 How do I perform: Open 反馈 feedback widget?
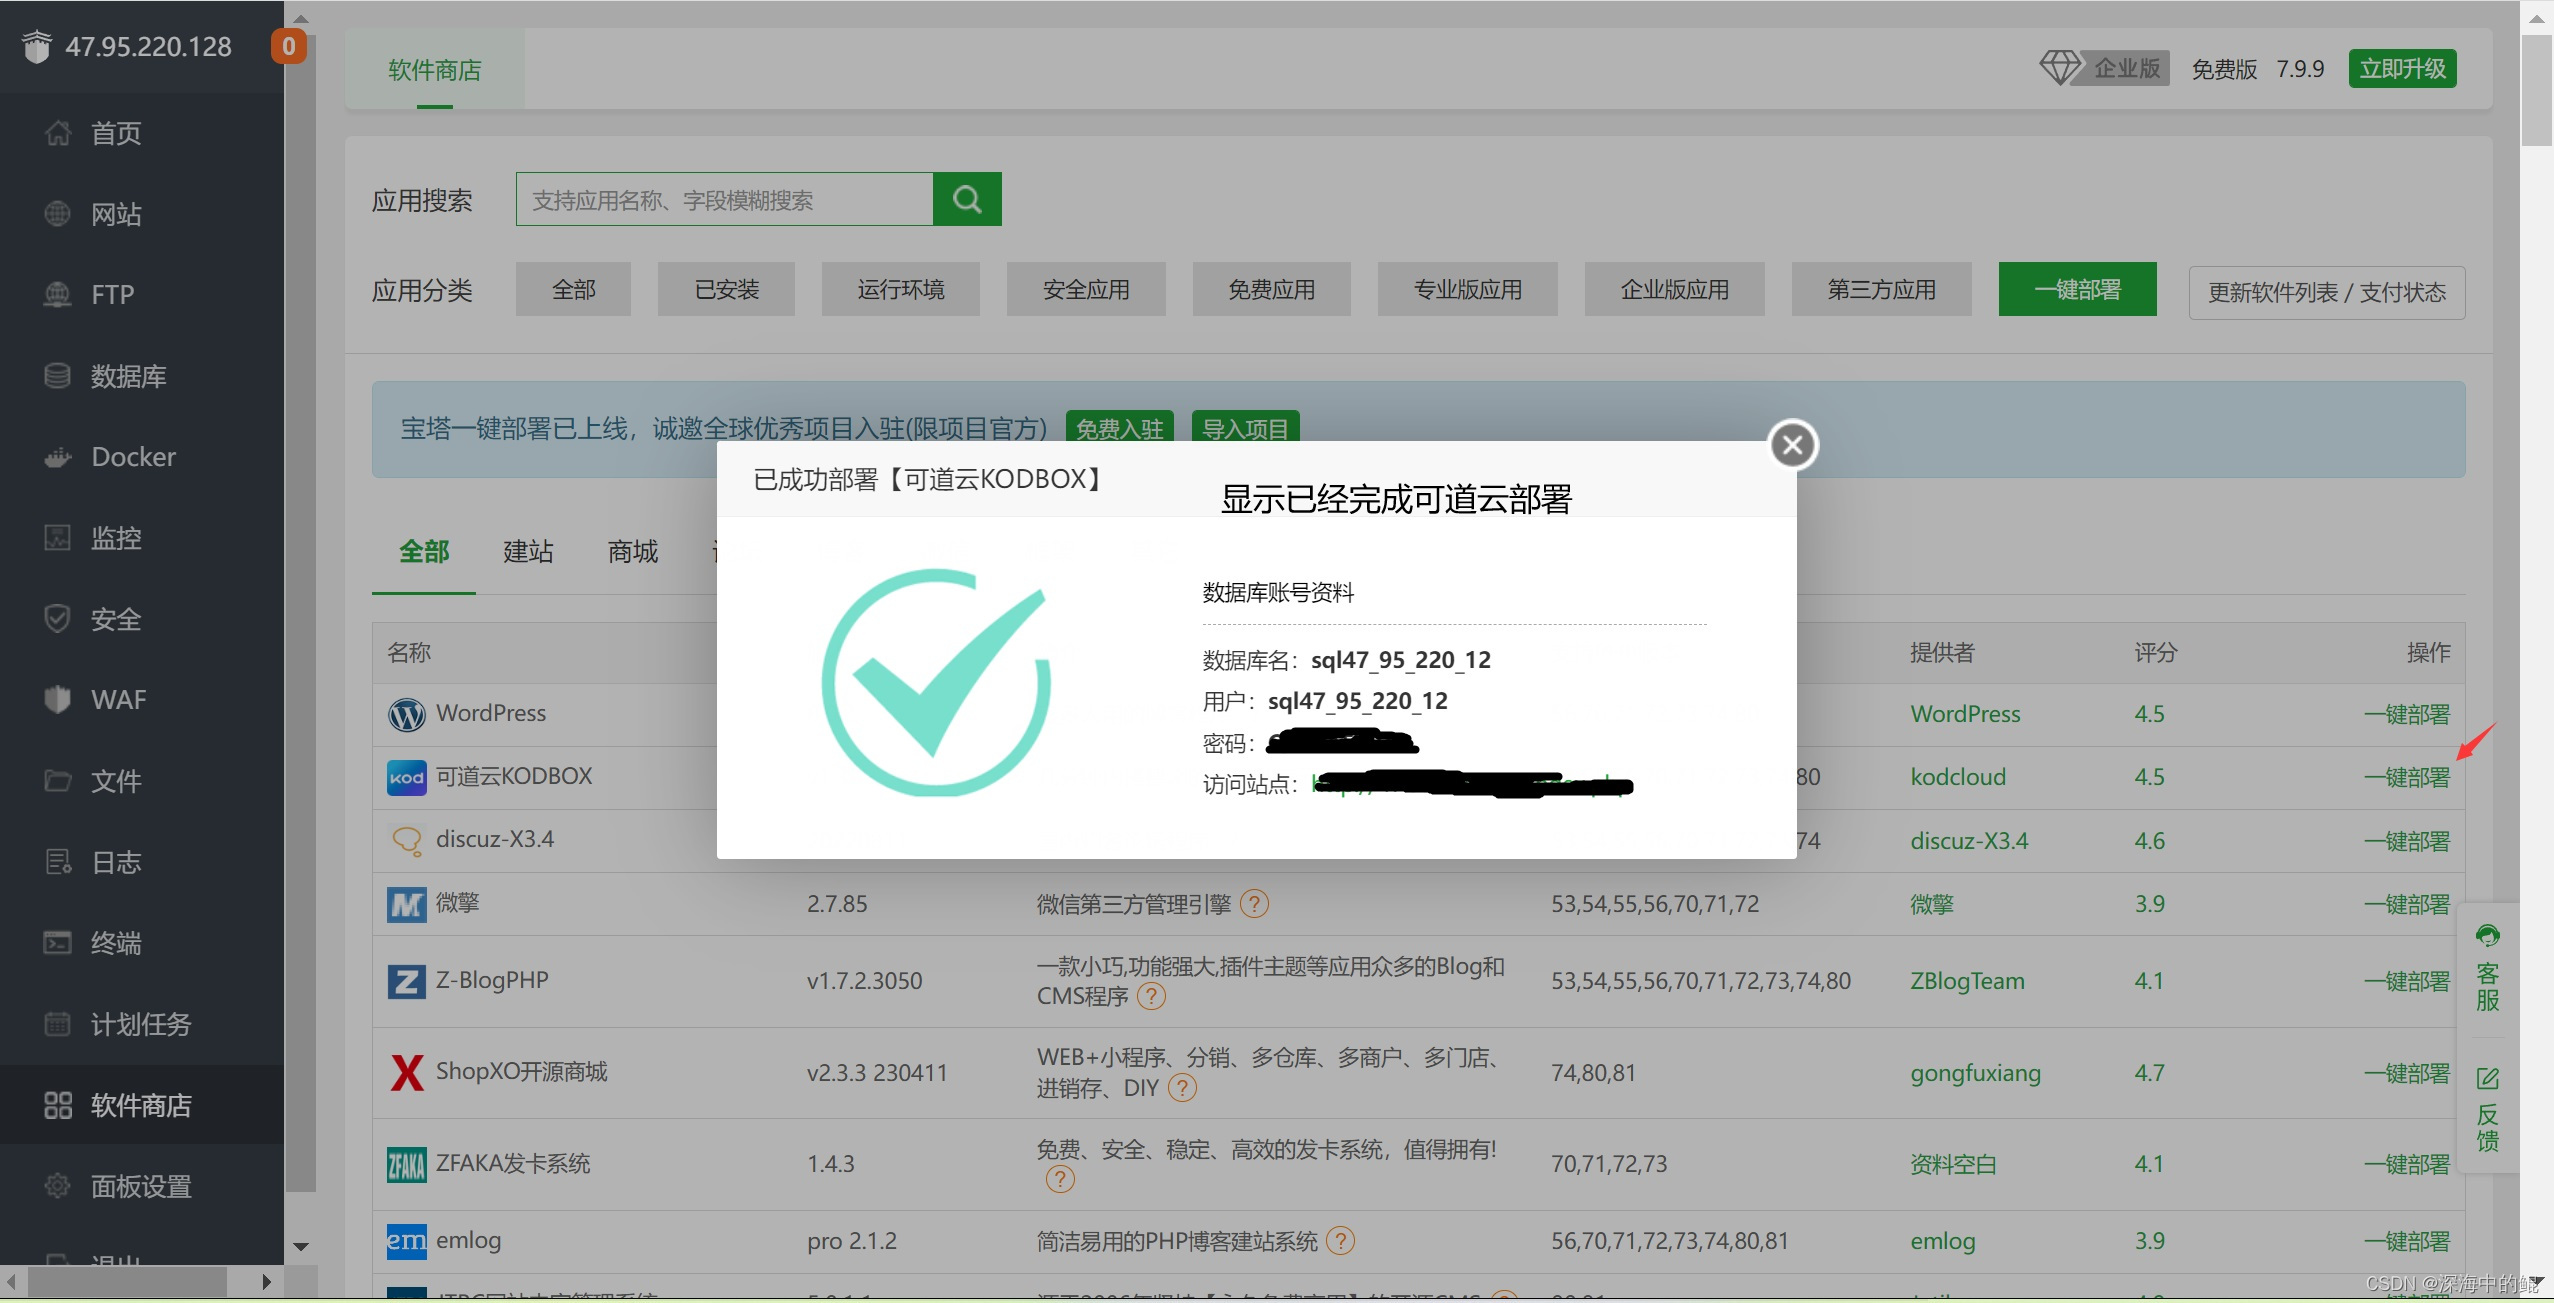(x=2487, y=1110)
